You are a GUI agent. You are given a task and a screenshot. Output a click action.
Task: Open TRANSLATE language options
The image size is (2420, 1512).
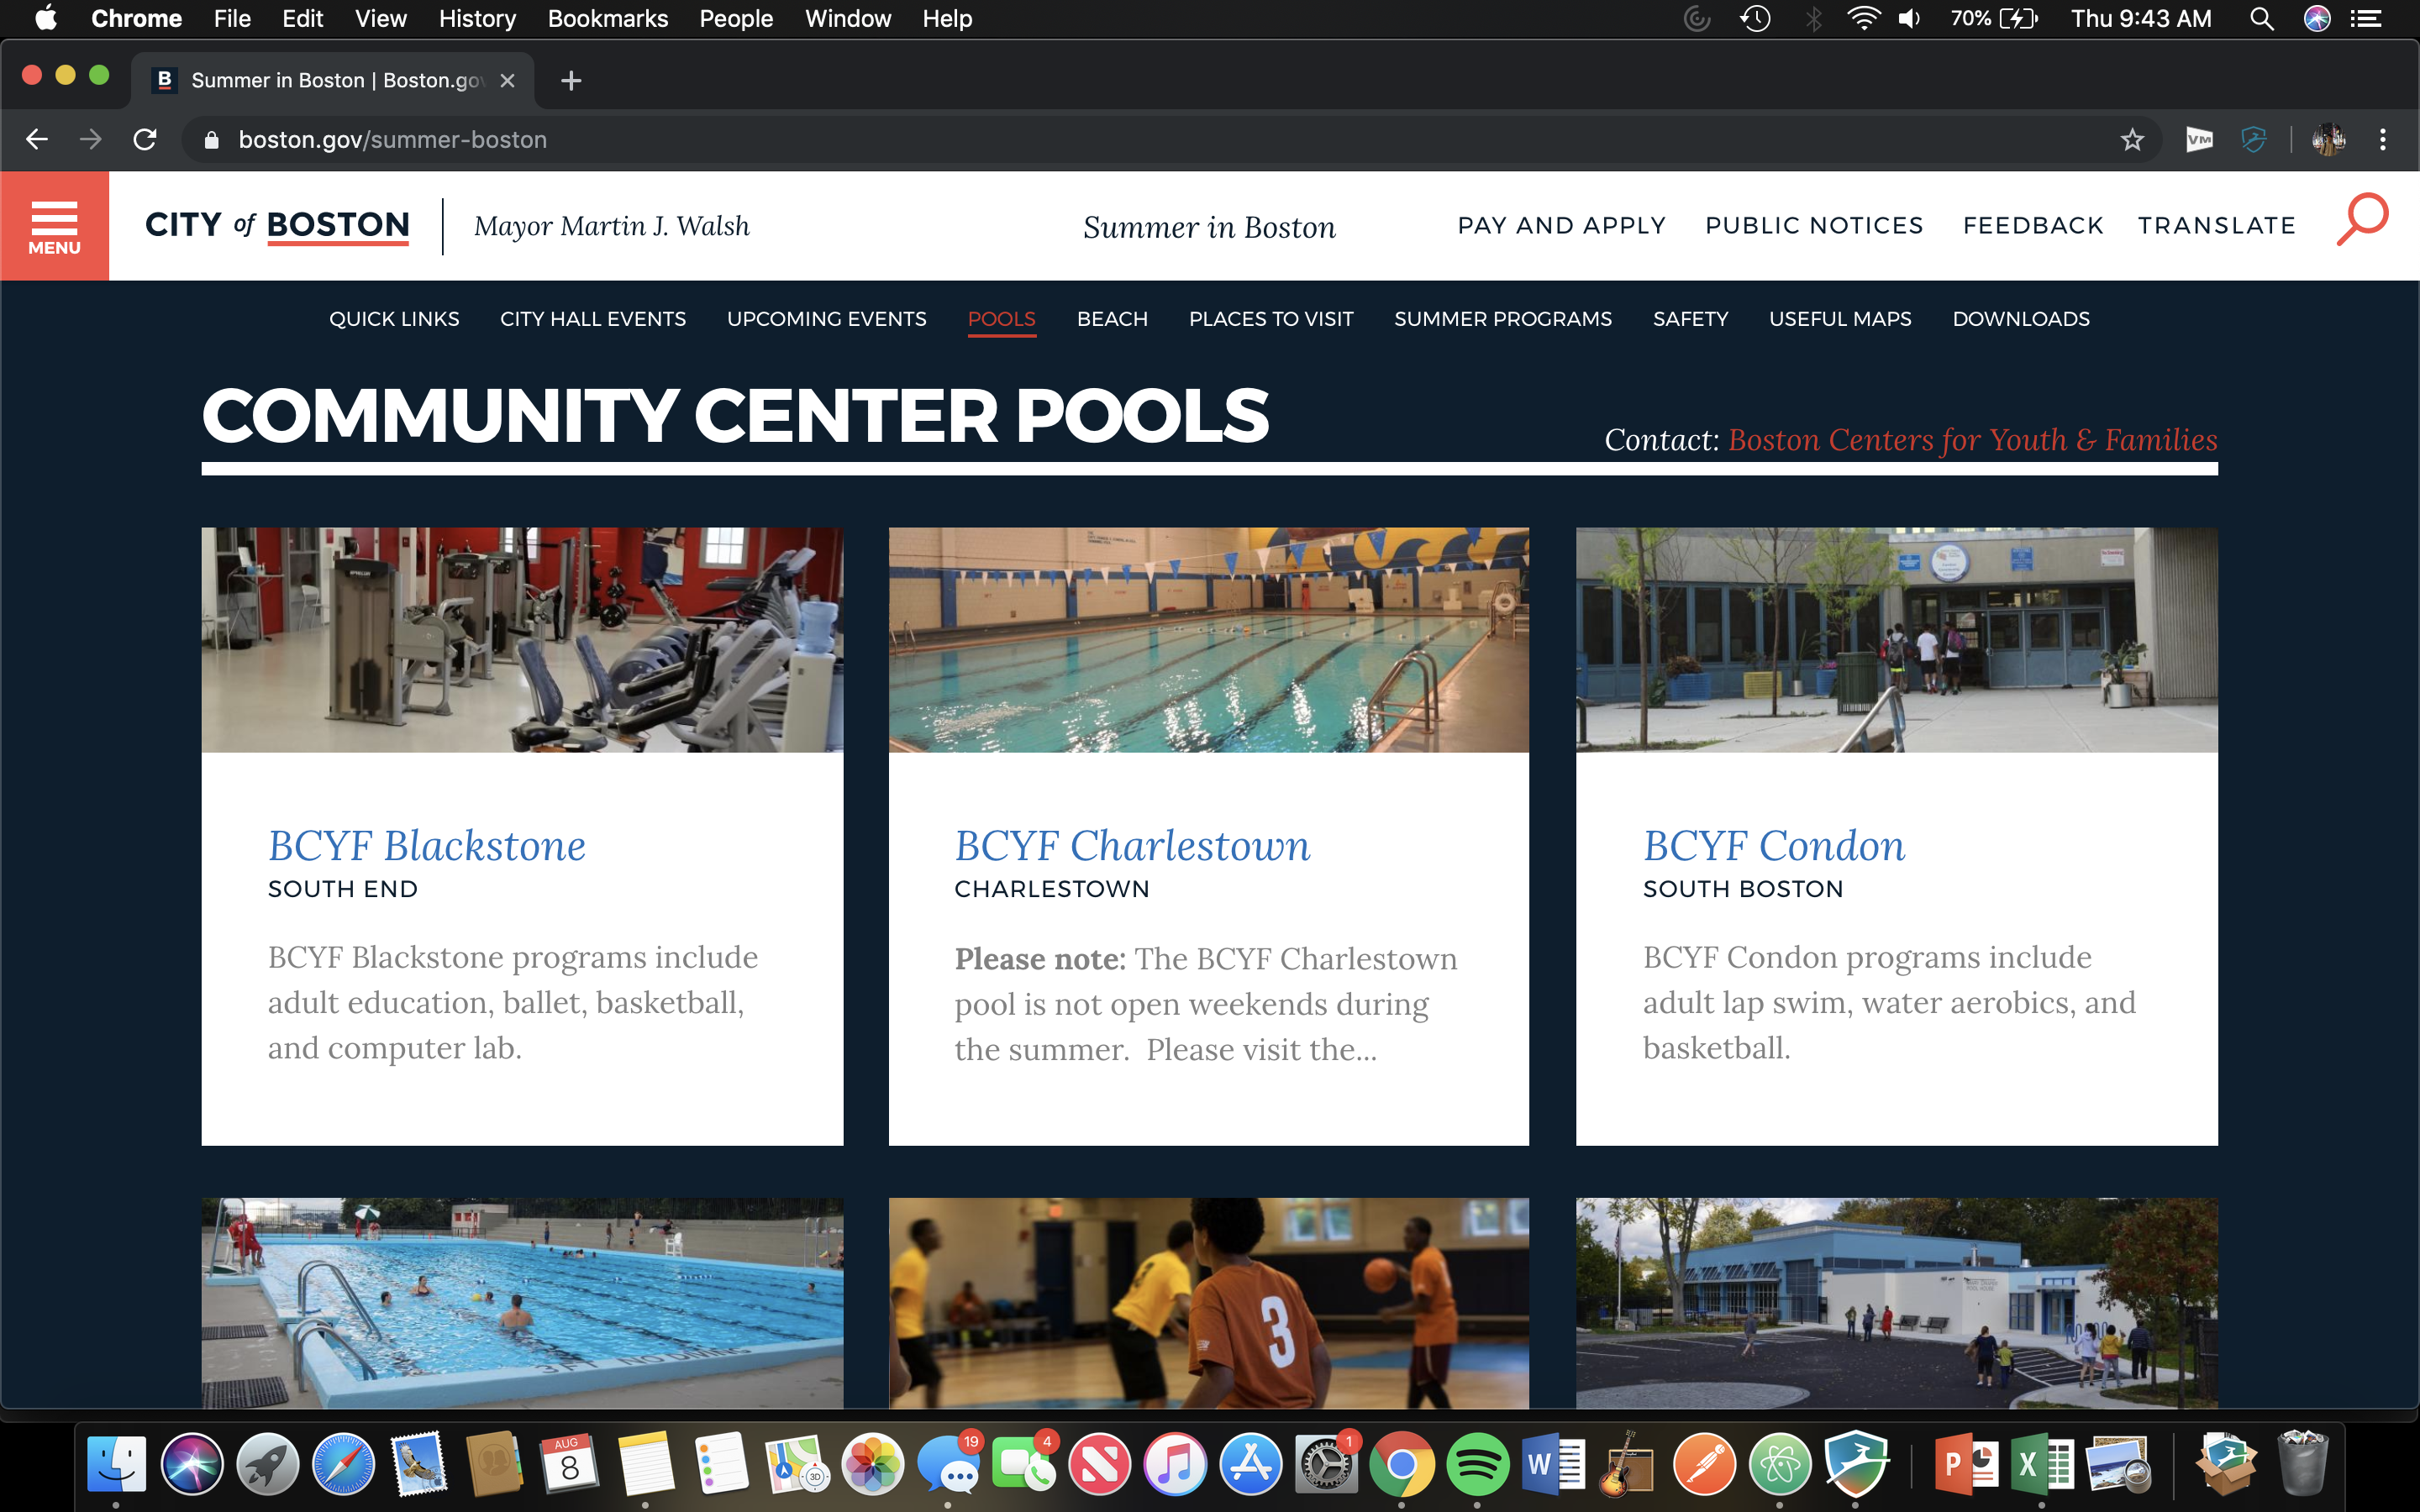pyautogui.click(x=2216, y=226)
